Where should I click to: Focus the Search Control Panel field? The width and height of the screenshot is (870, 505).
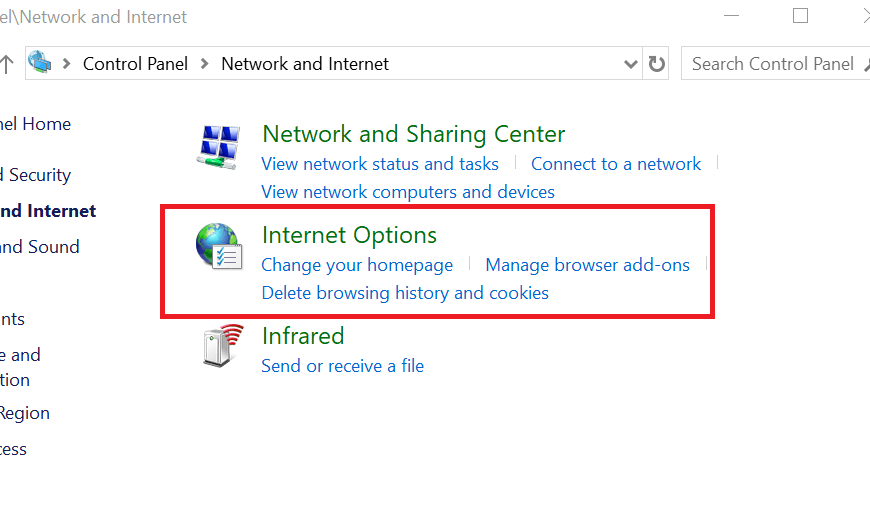pyautogui.click(x=775, y=64)
